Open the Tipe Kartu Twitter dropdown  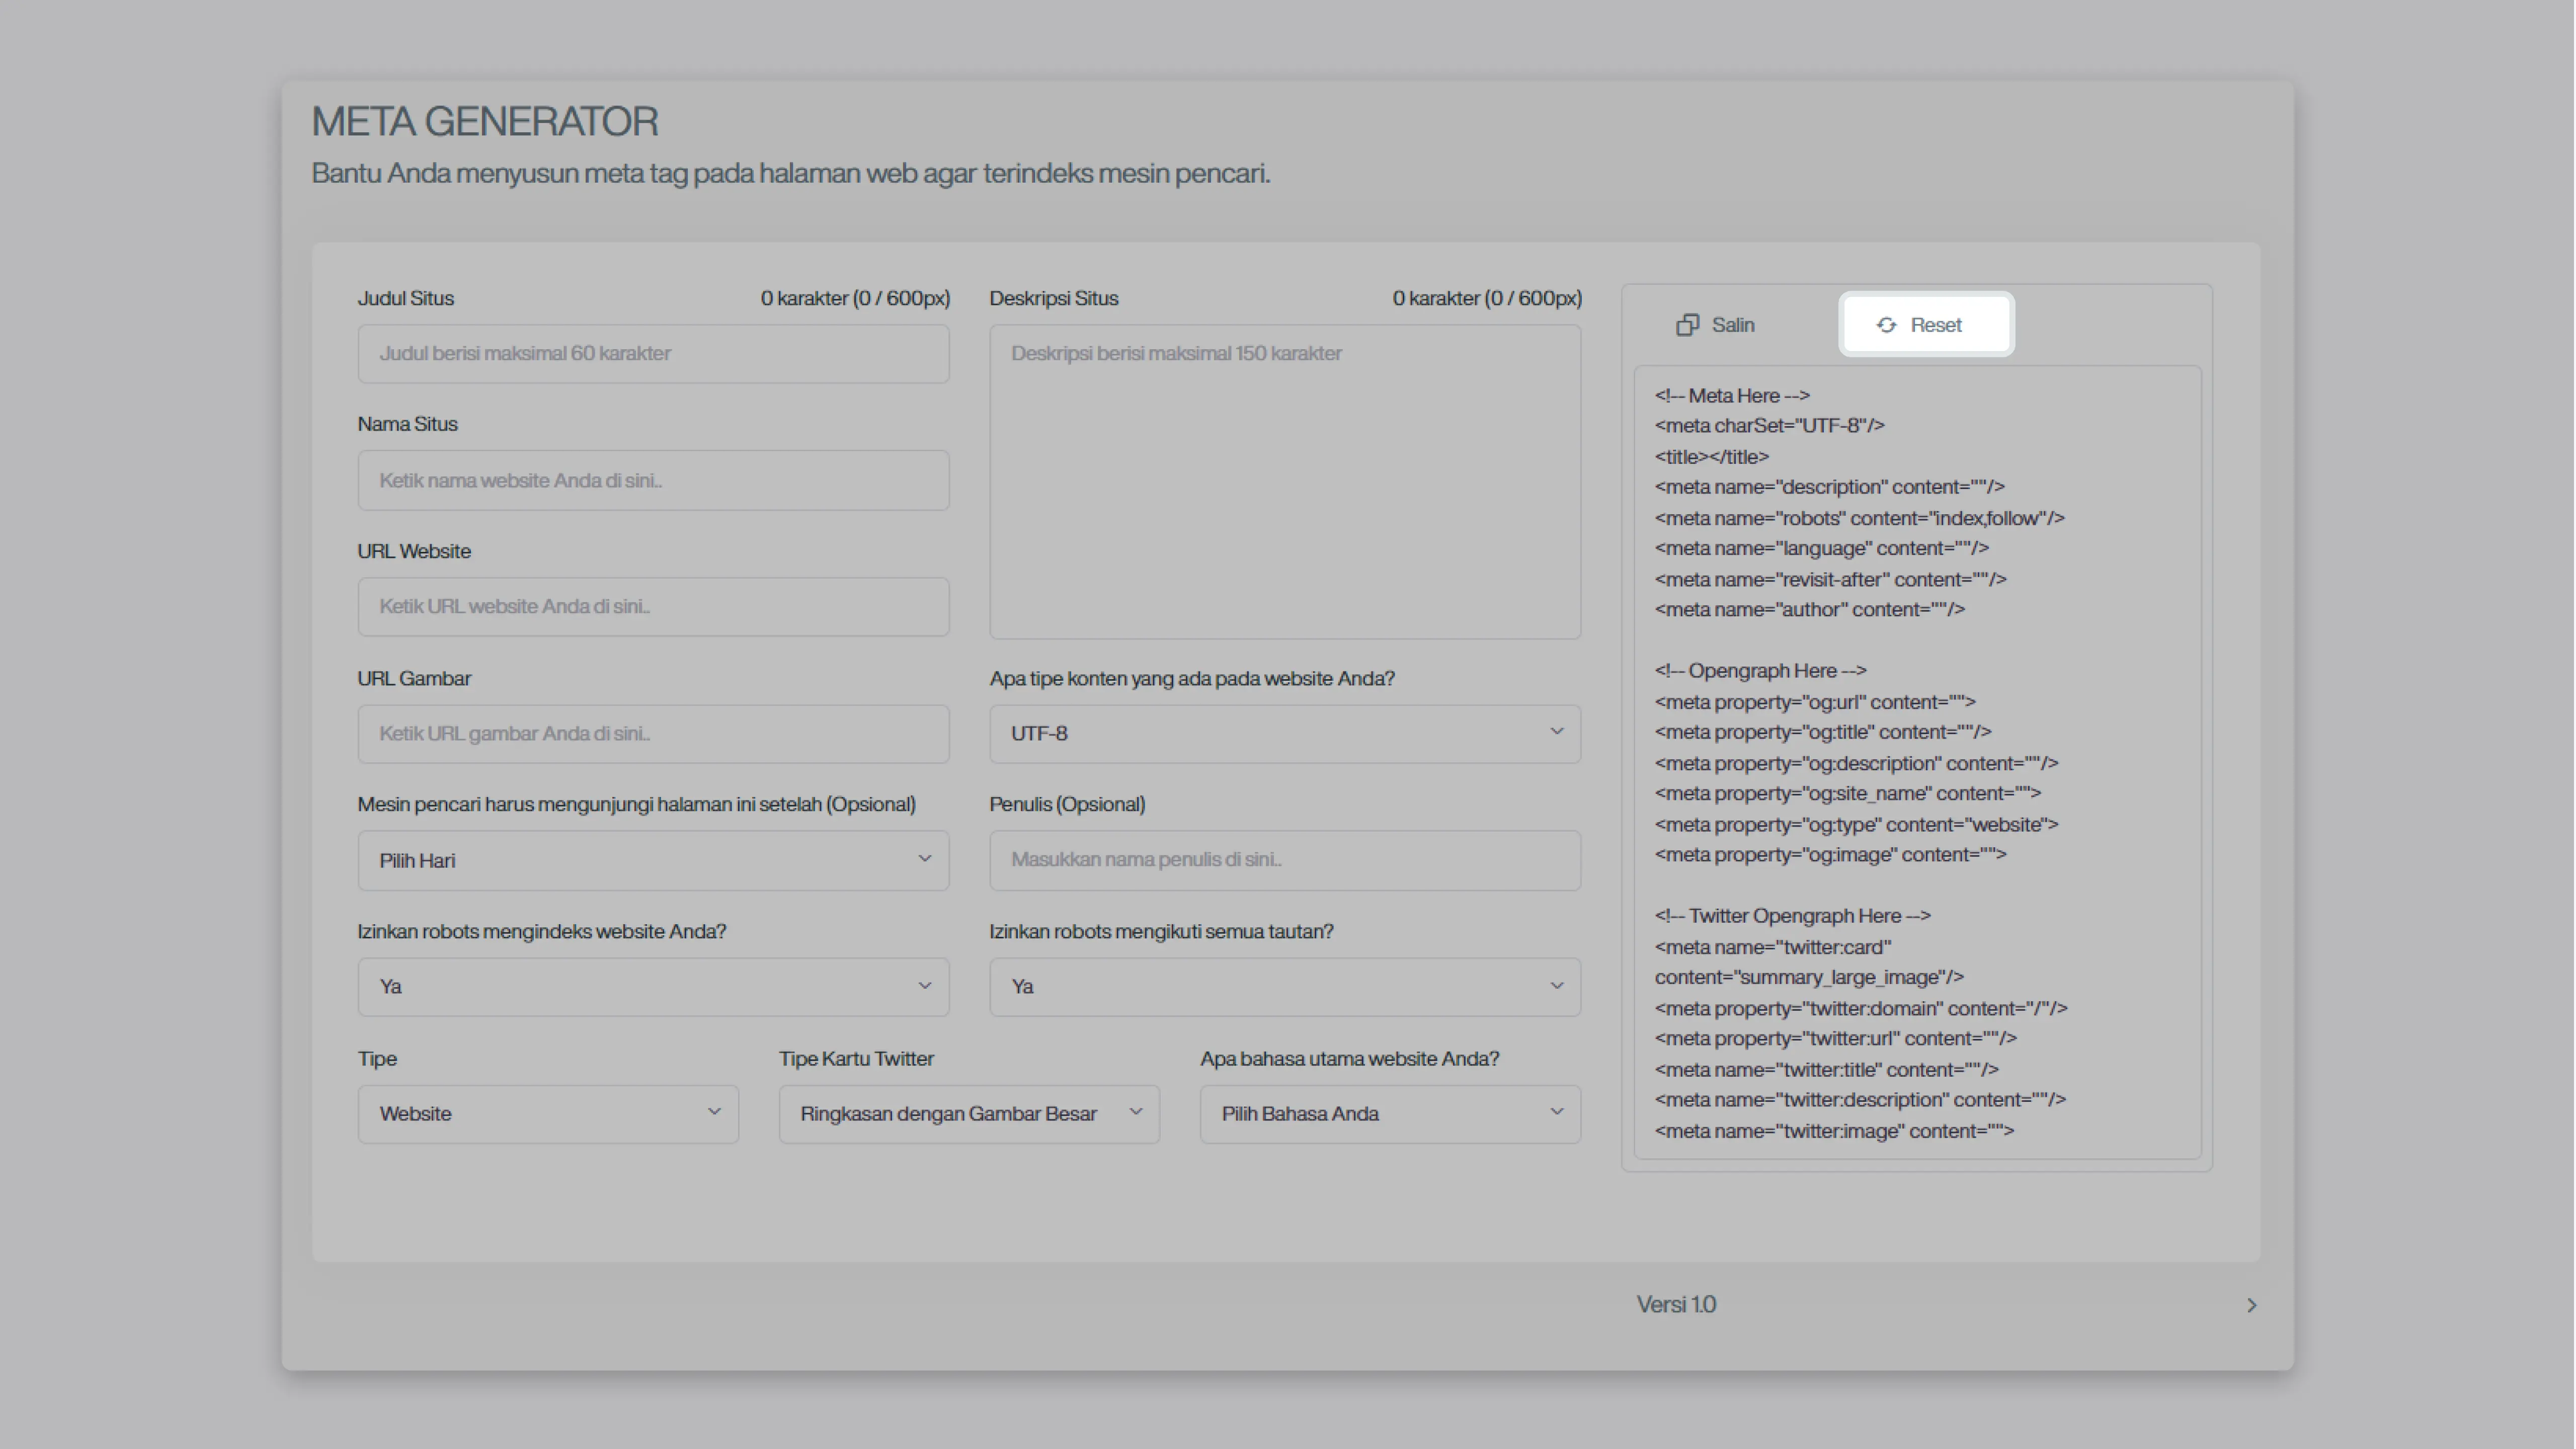click(x=968, y=1113)
